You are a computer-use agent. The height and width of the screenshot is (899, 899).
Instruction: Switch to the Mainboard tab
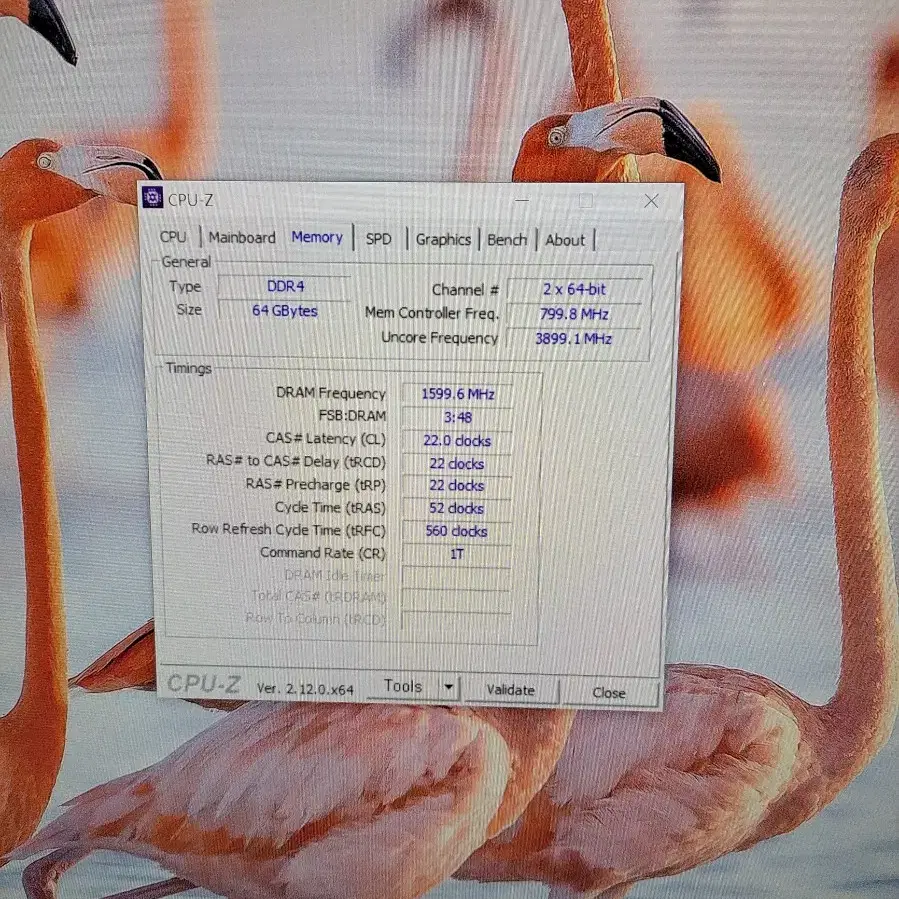tap(242, 237)
